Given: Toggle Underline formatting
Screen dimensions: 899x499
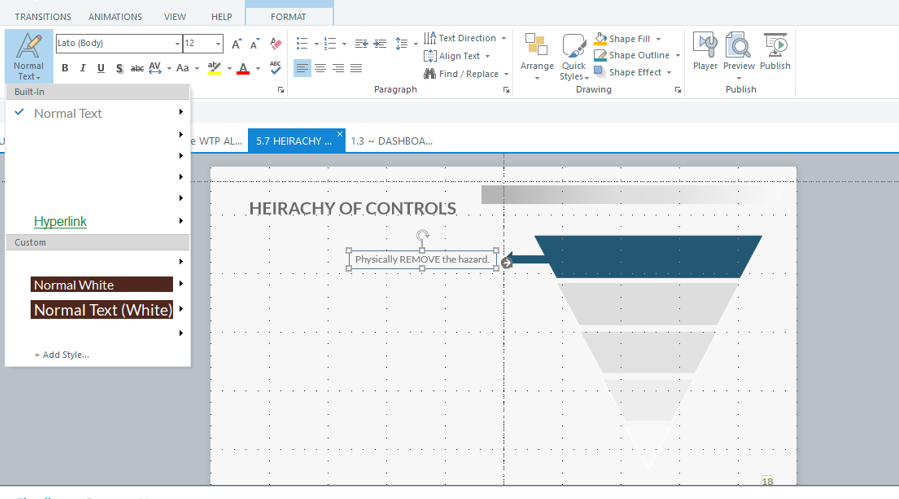Looking at the screenshot, I should coord(101,69).
